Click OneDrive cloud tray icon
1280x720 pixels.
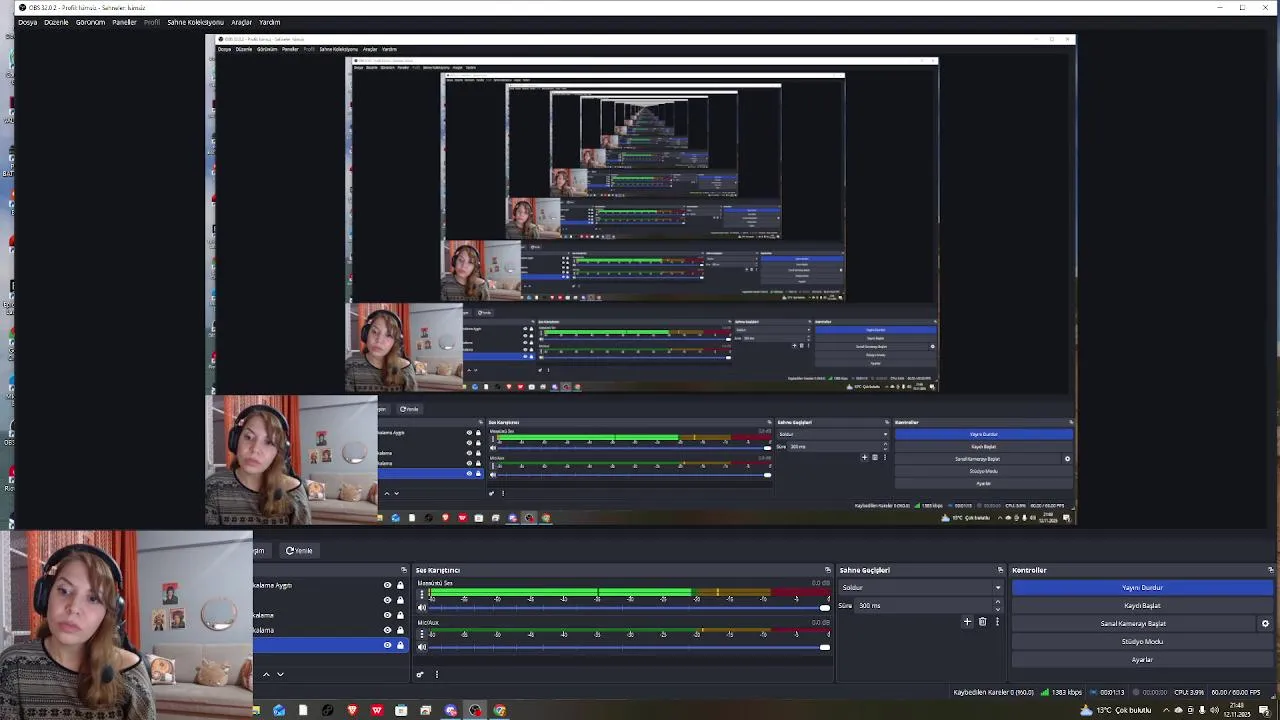pyautogui.click(x=1179, y=710)
